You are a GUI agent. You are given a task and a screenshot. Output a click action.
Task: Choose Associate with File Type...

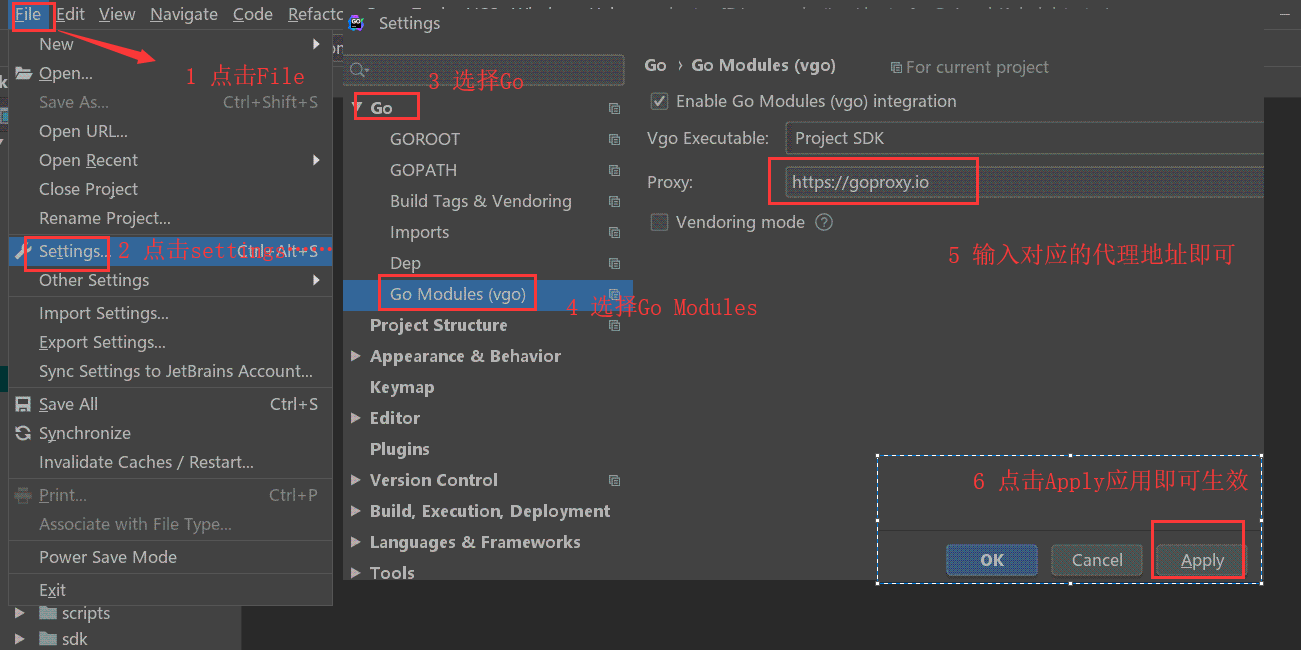(170, 524)
